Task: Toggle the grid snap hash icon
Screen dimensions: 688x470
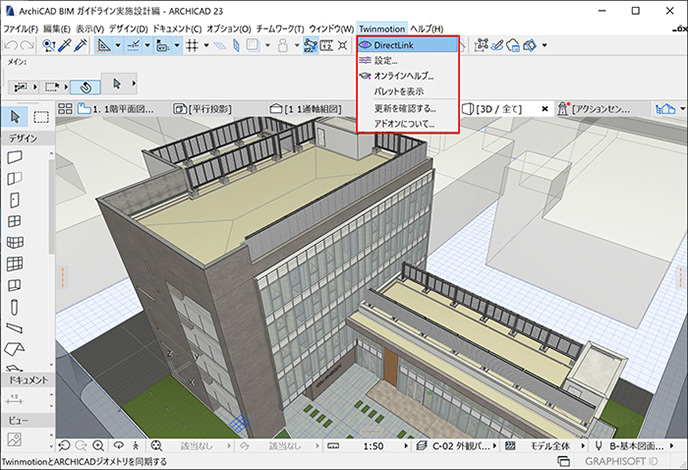Action: click(192, 45)
